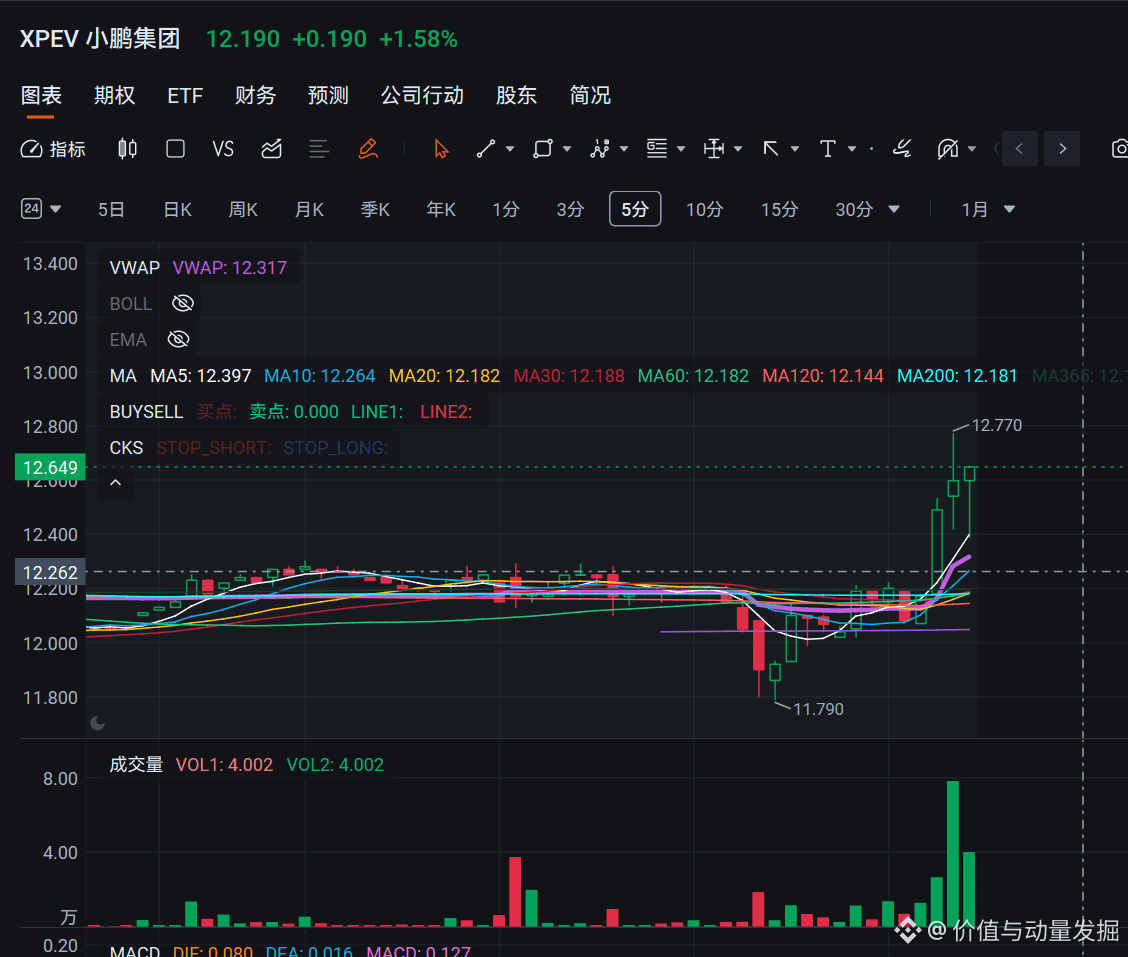Click the next toolbar page arrow
This screenshot has width=1128, height=957.
click(1063, 149)
